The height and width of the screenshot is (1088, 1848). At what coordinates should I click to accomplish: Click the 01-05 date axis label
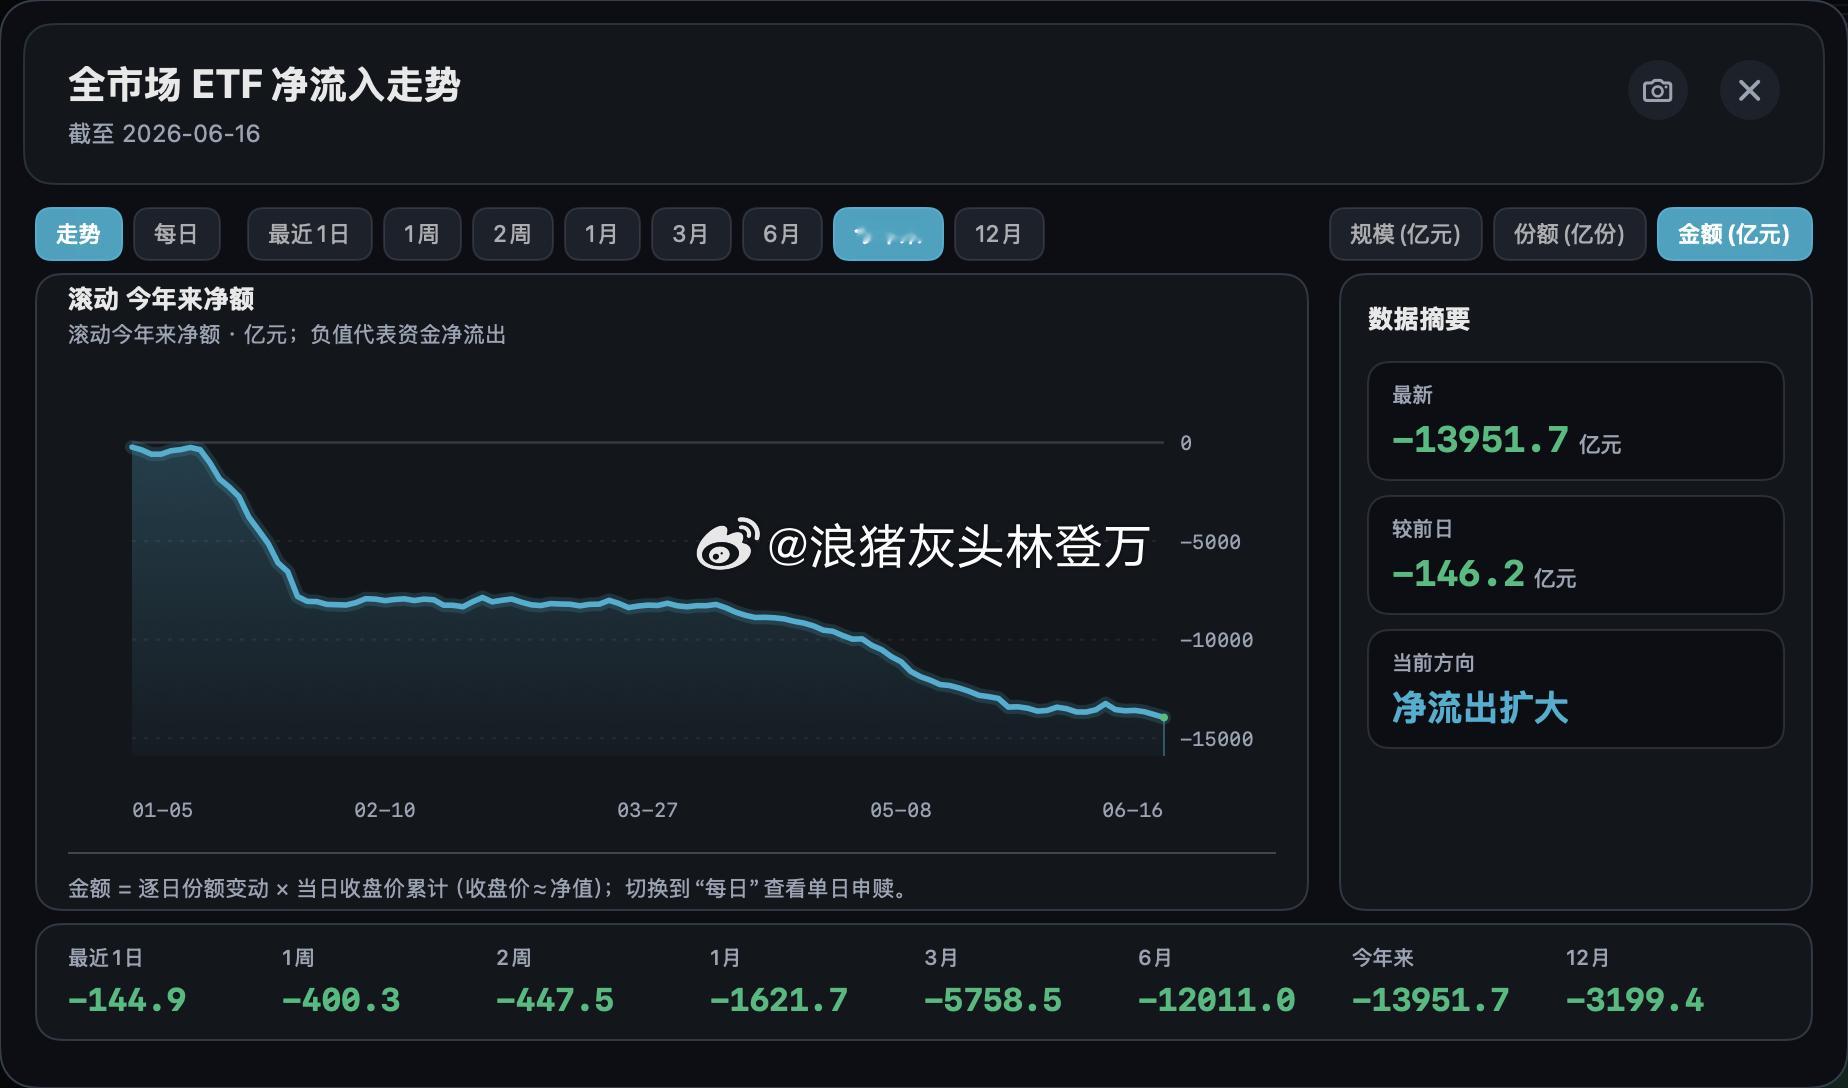click(162, 810)
